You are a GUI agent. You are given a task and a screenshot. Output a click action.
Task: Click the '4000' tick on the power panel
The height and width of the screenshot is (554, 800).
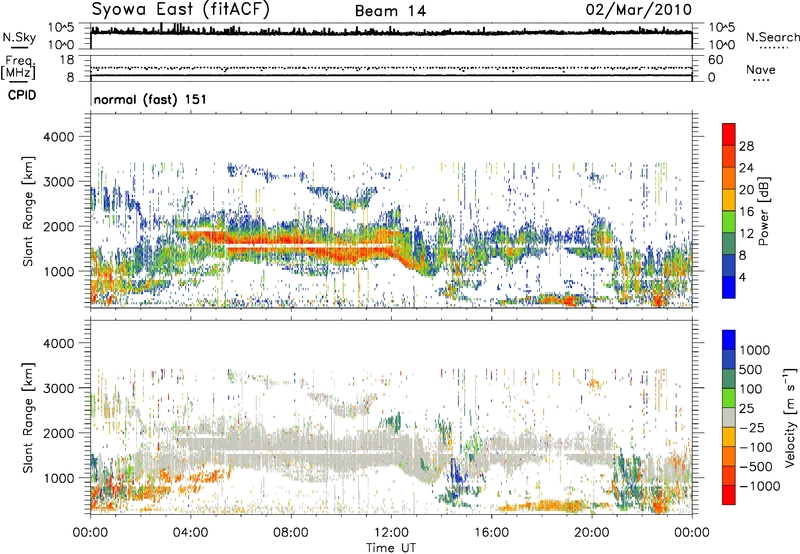(58, 137)
